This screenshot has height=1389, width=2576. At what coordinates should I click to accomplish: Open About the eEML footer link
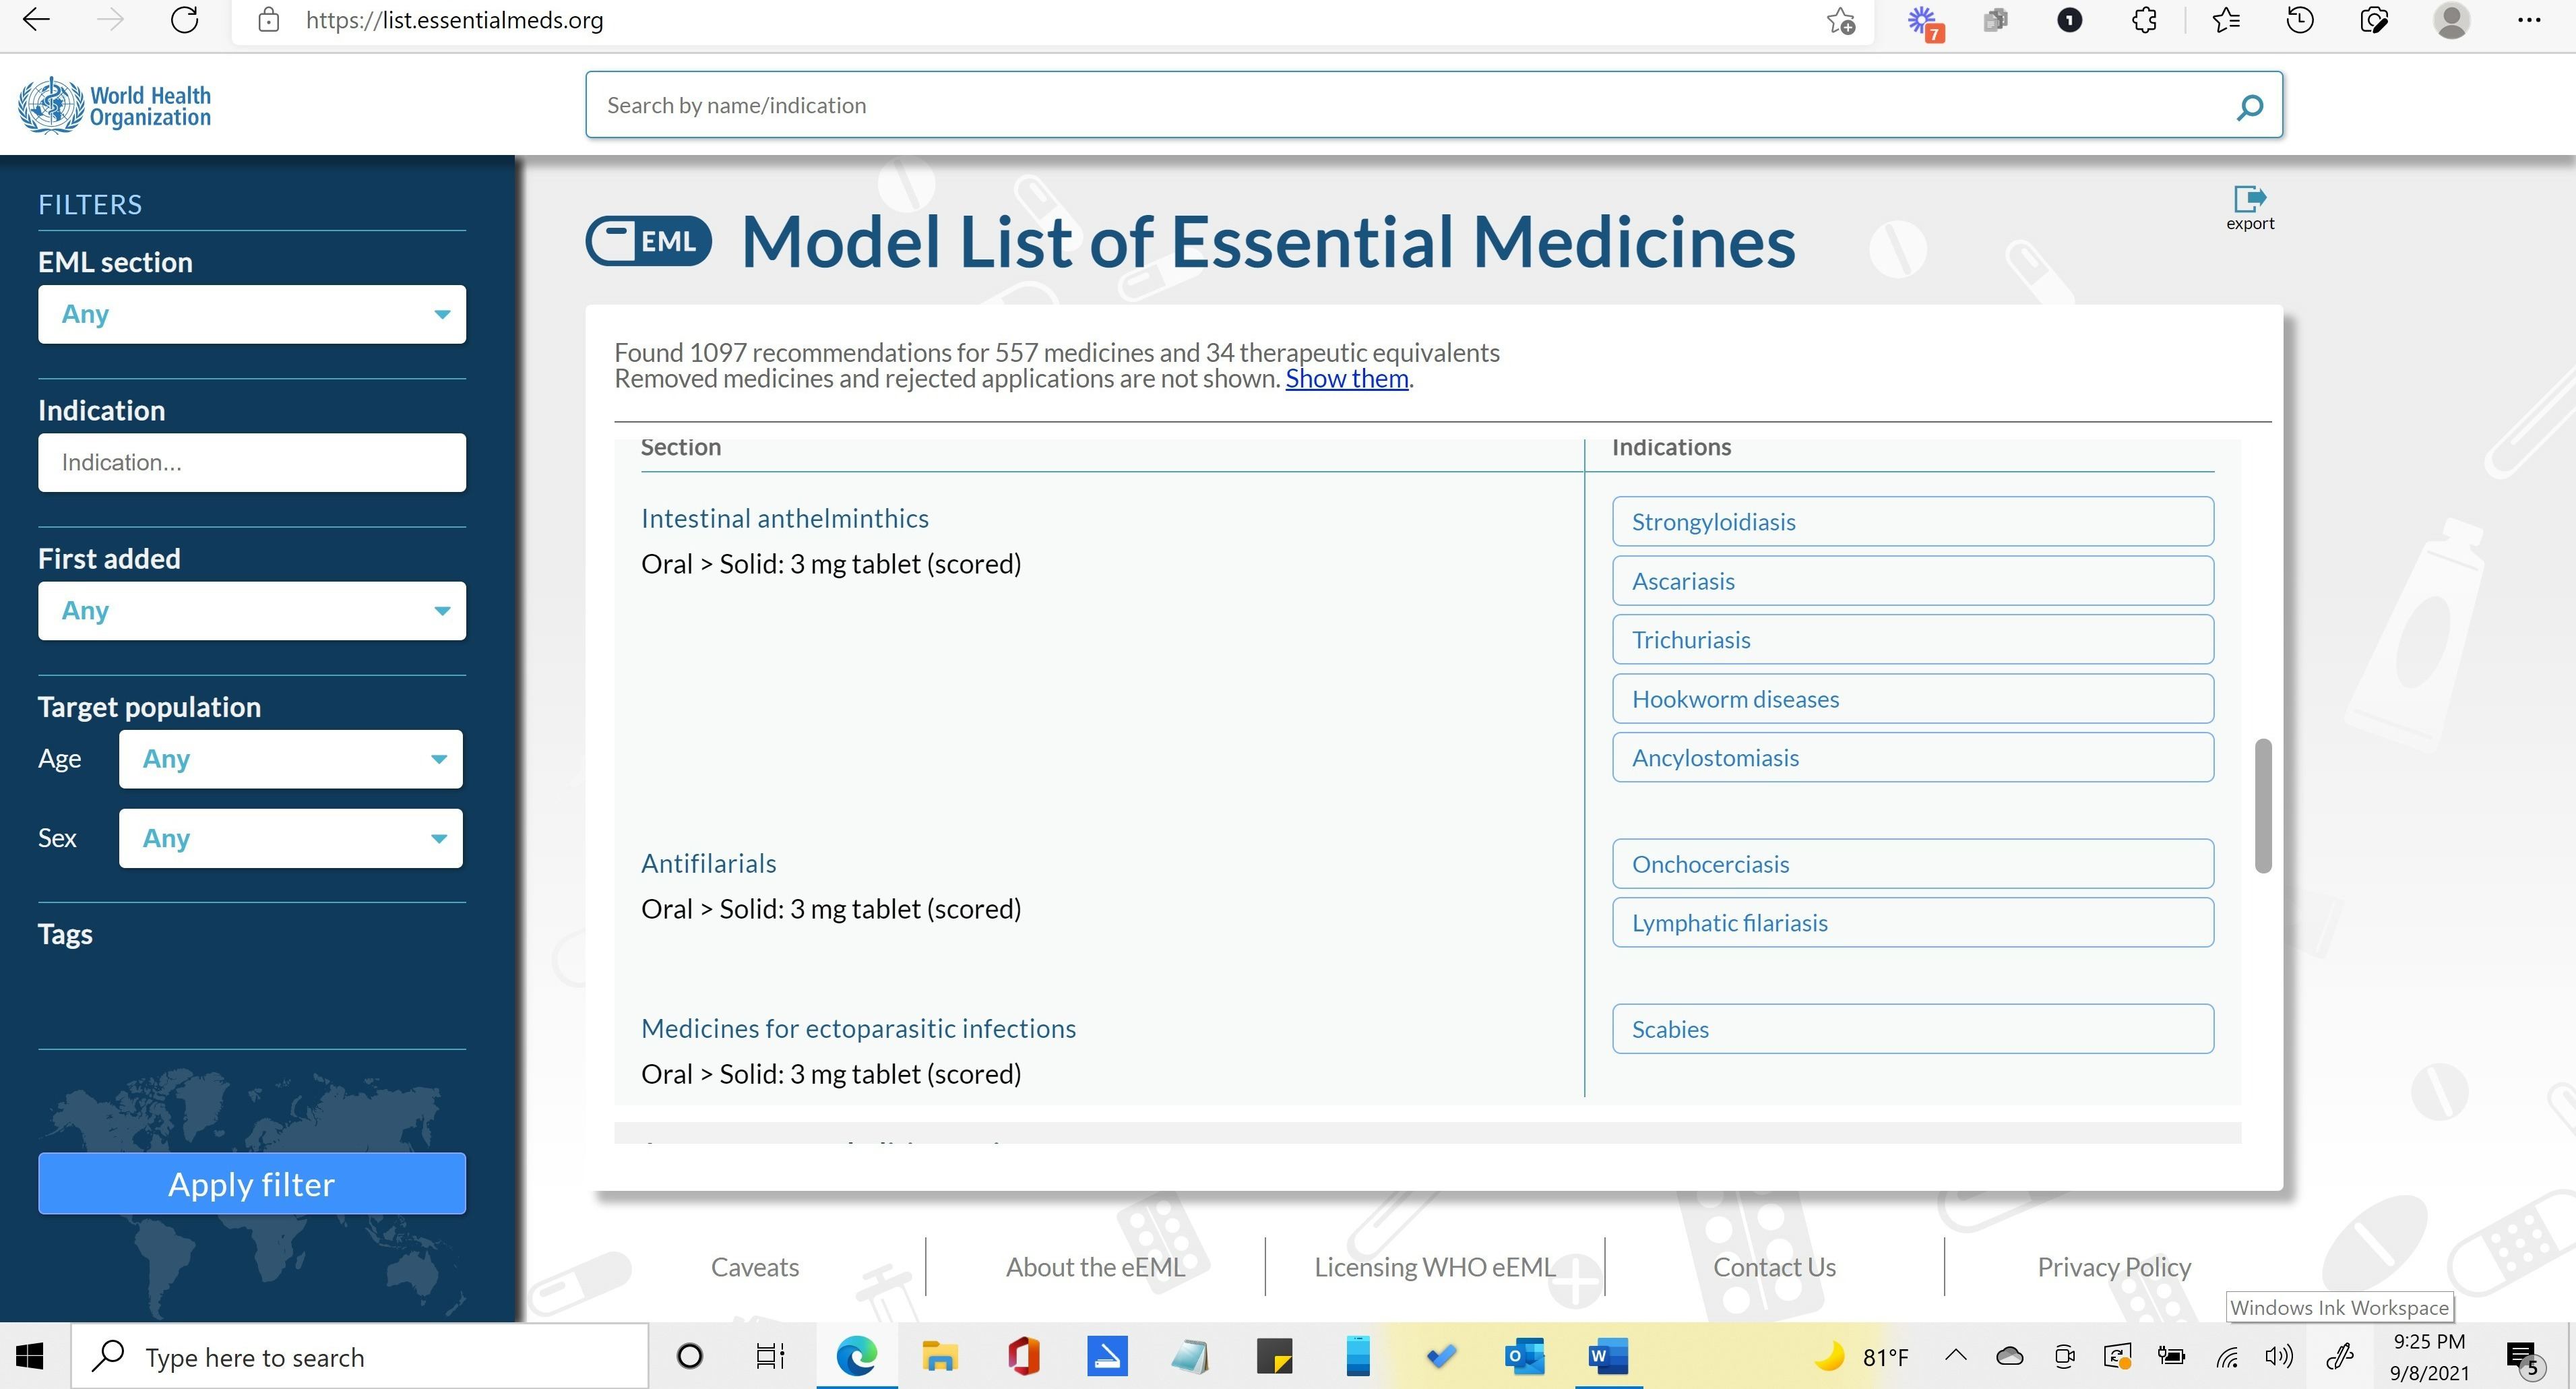tap(1095, 1267)
